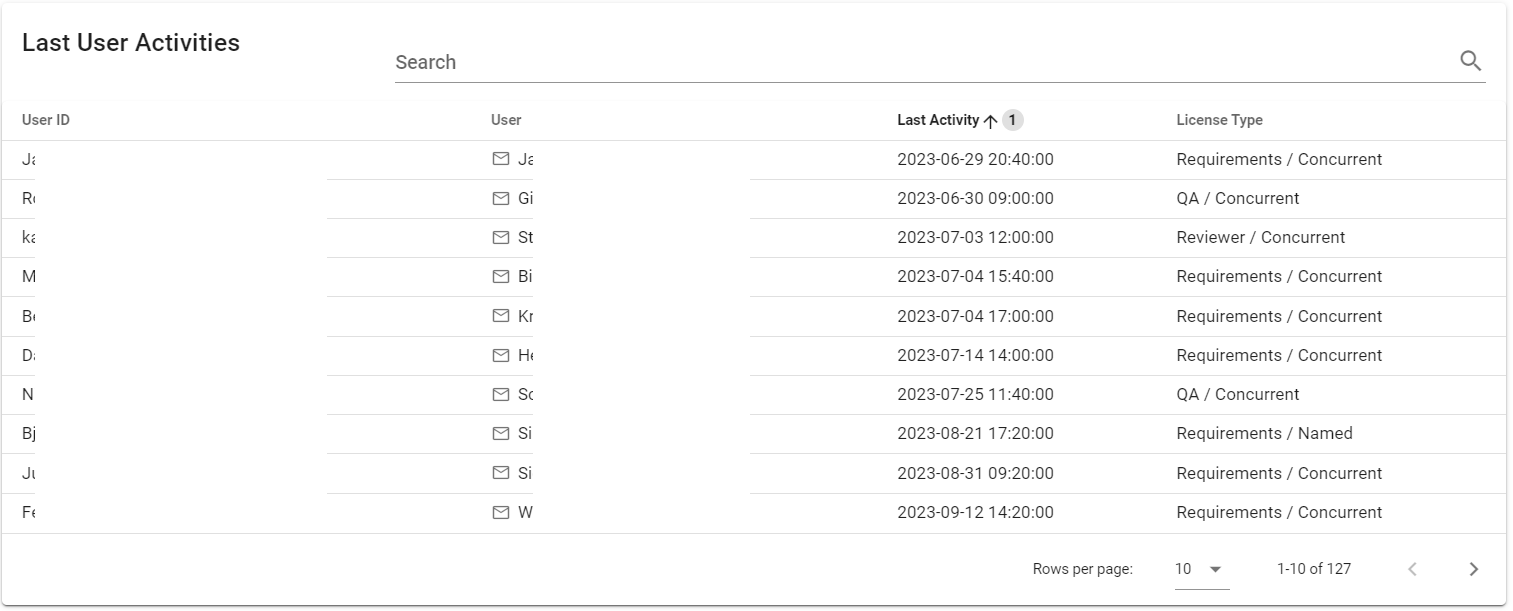Open the Rows per page dropdown

1200,569
